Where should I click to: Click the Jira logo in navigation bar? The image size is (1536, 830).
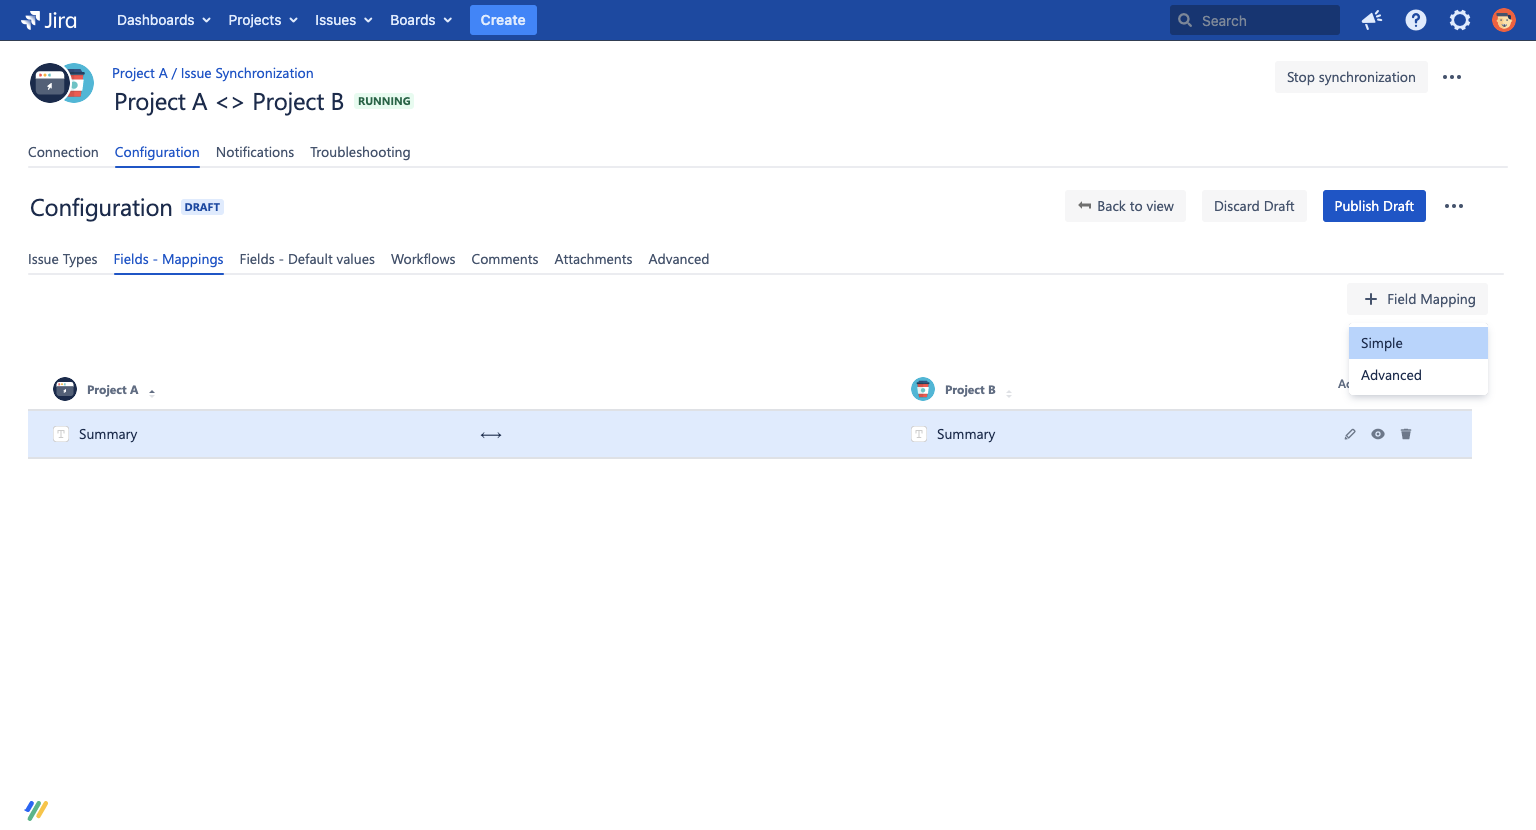48,20
